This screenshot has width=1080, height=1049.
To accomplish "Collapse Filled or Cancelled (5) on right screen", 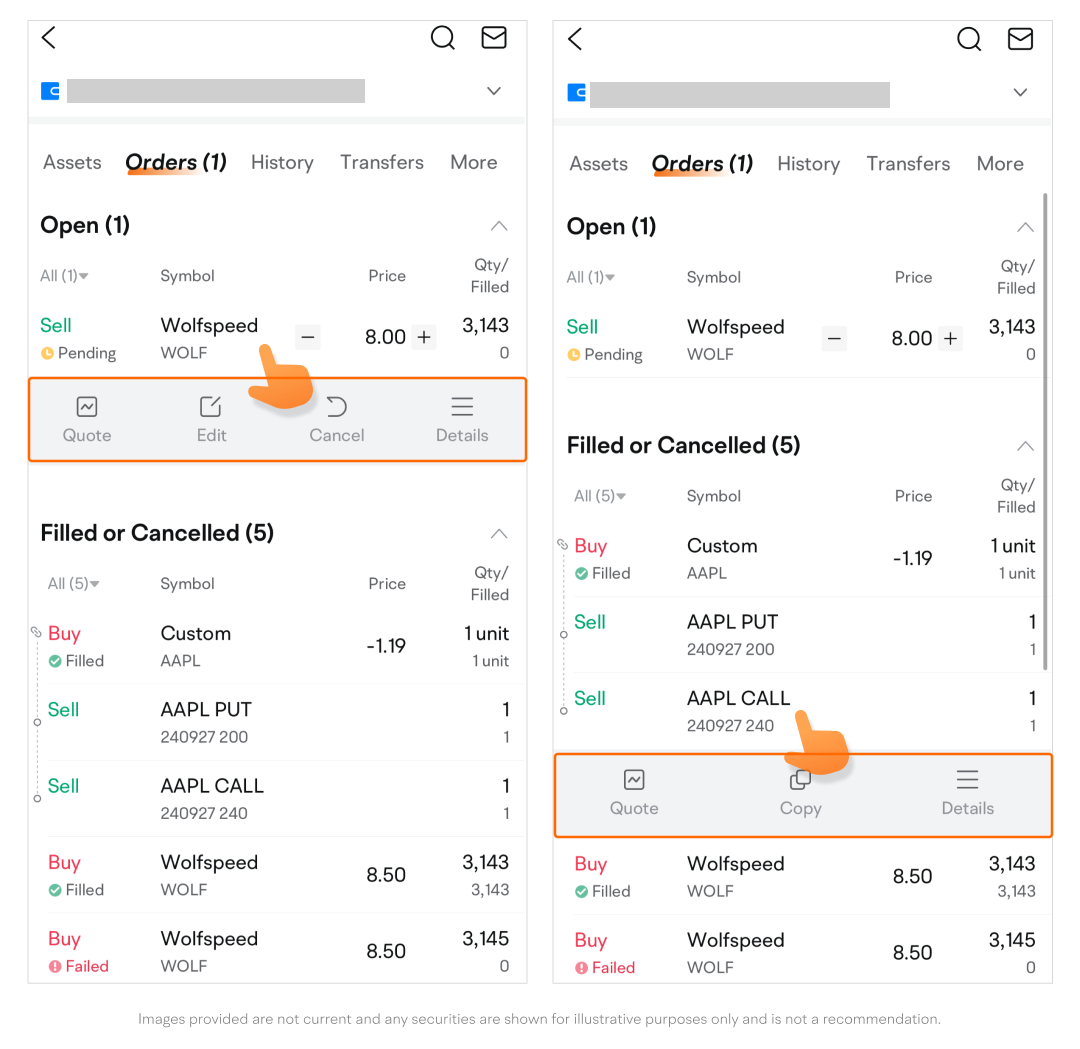I will pos(1025,446).
